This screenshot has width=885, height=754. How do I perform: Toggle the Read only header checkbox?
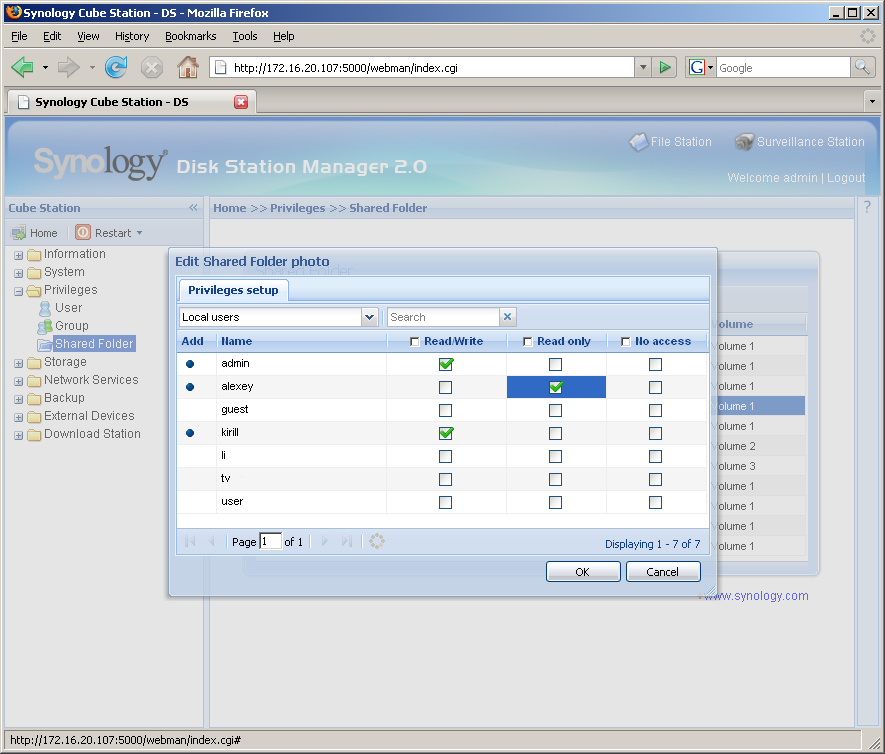click(x=527, y=341)
